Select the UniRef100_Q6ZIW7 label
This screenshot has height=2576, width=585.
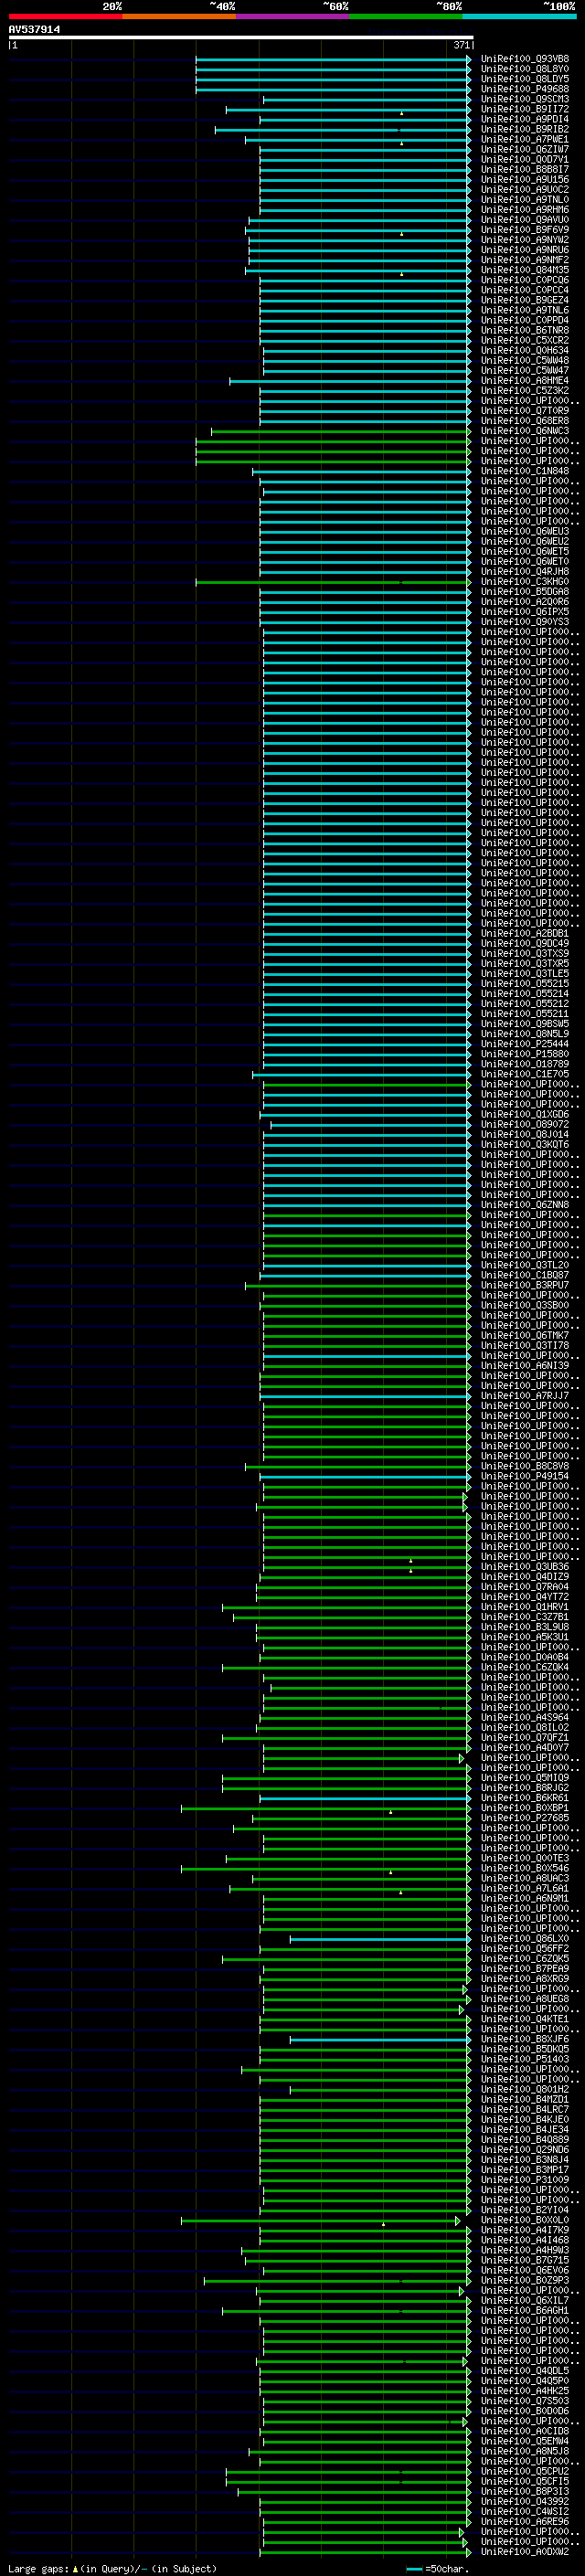point(524,149)
